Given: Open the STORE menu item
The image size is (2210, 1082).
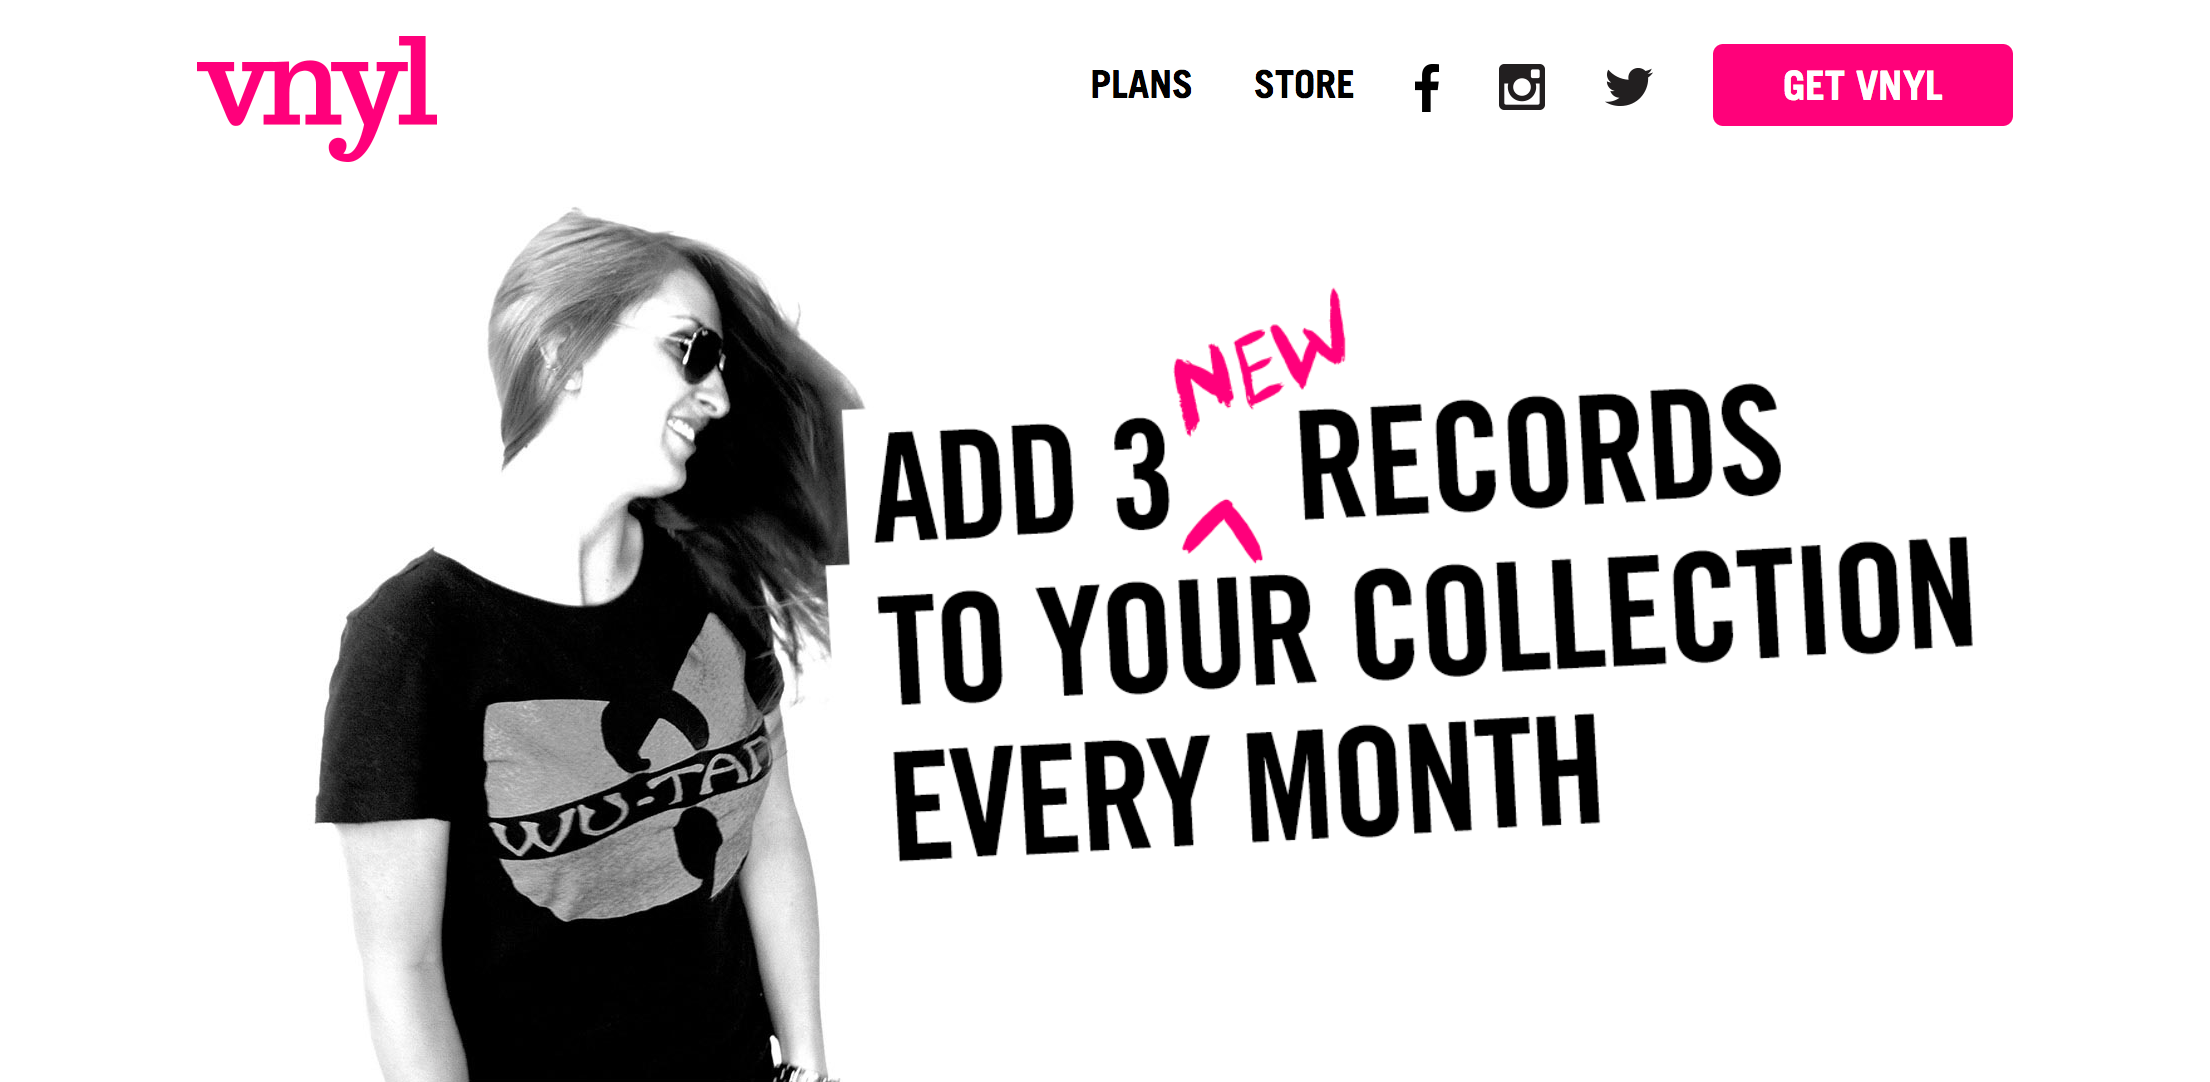Looking at the screenshot, I should [x=1304, y=85].
